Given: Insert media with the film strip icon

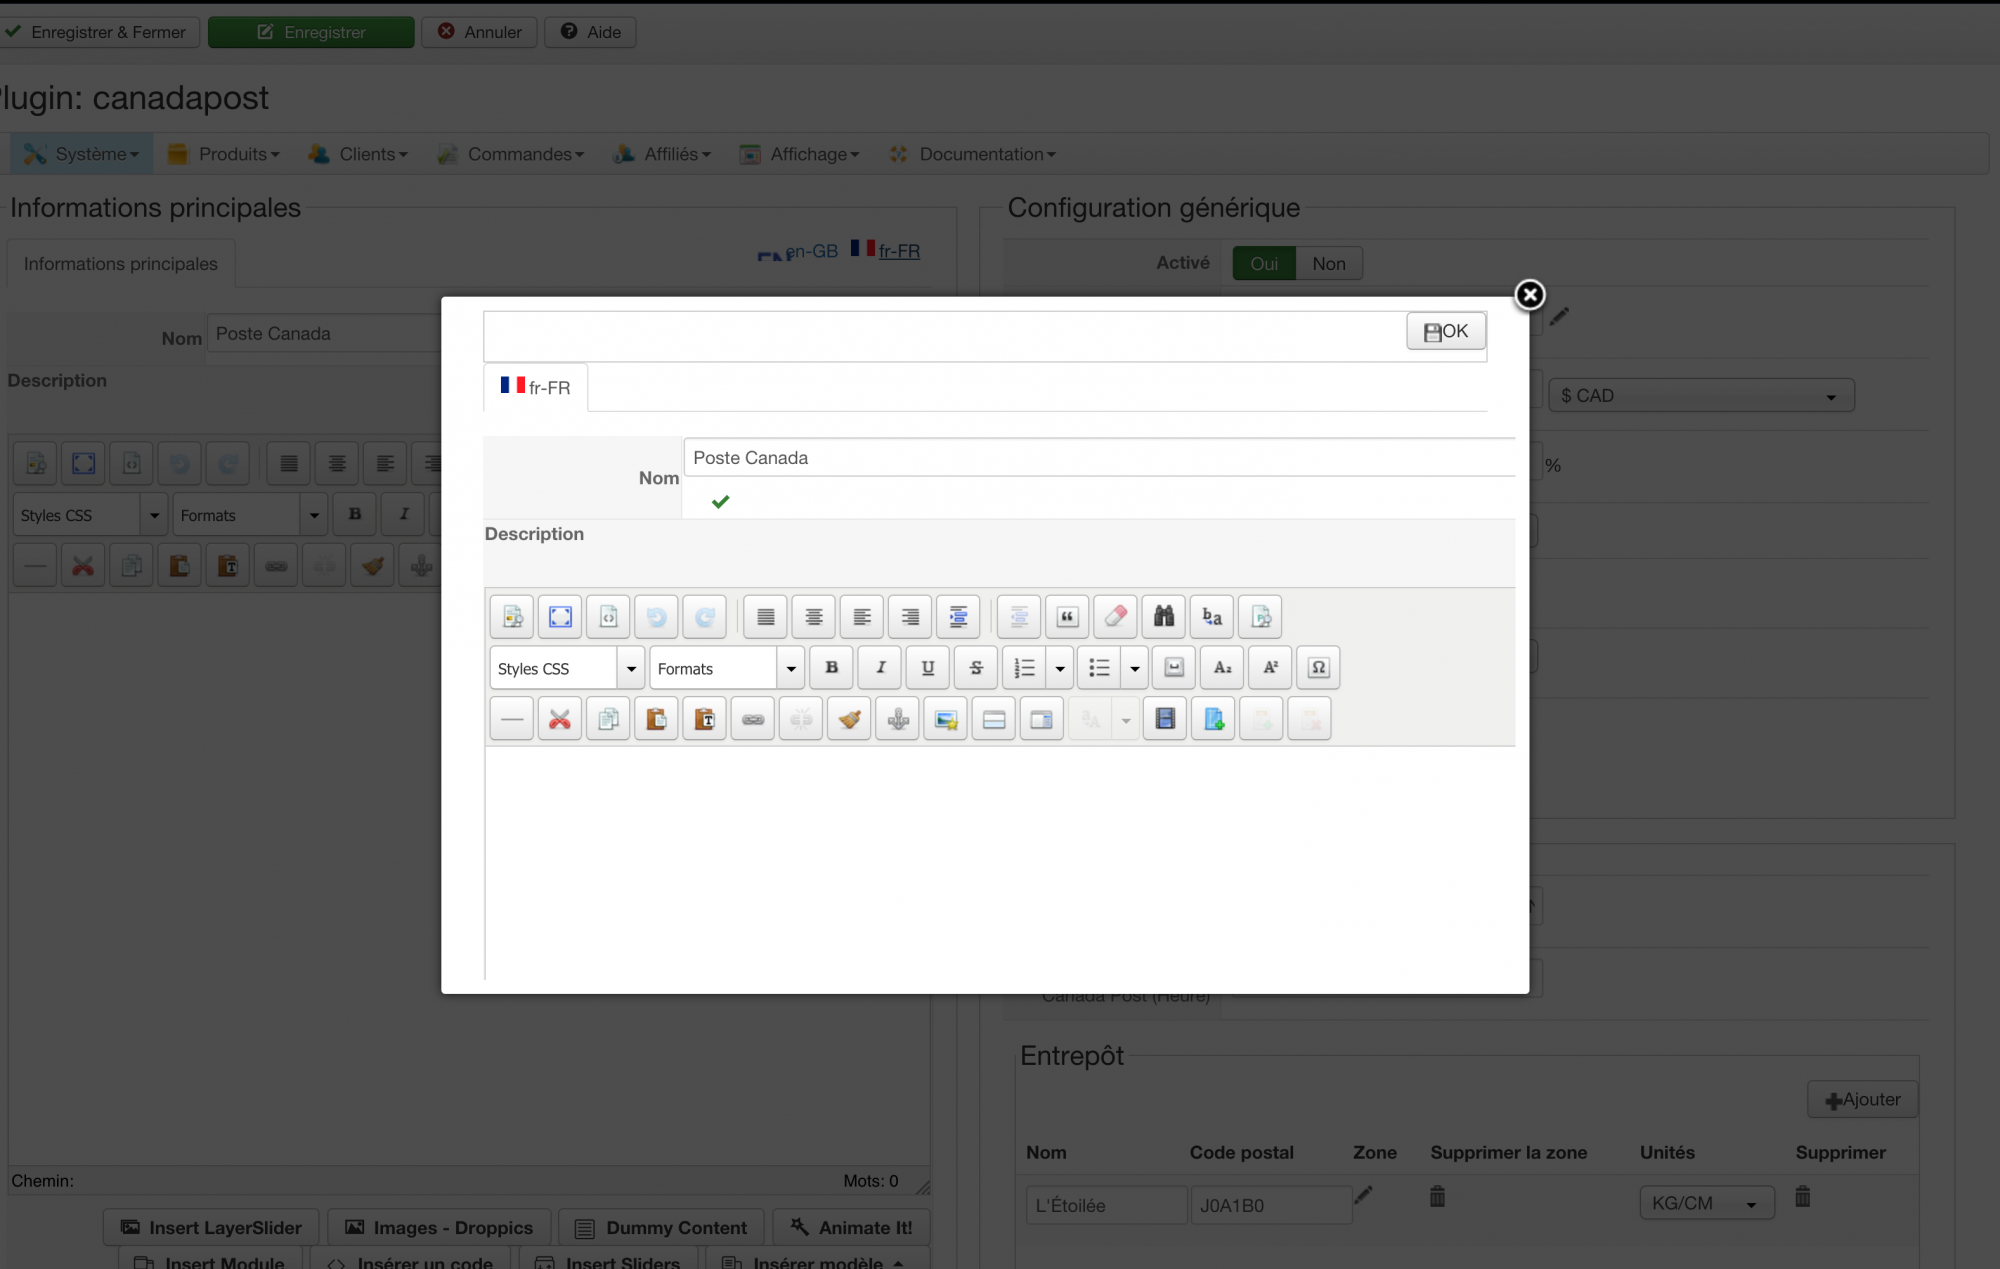Looking at the screenshot, I should [x=1164, y=719].
